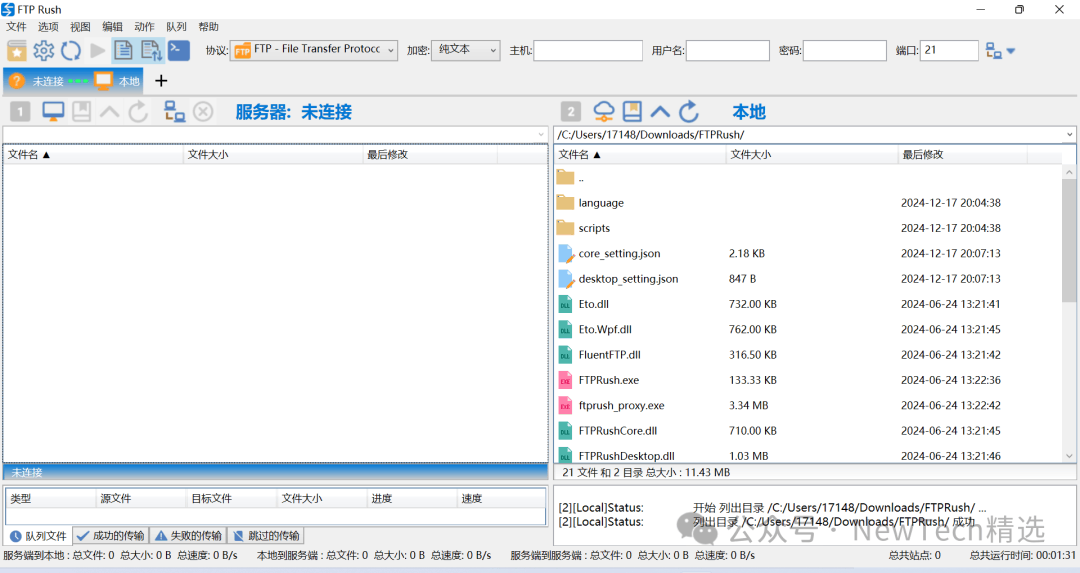Add a new tab with the plus button
Image resolution: width=1080 pixels, height=573 pixels.
161,81
